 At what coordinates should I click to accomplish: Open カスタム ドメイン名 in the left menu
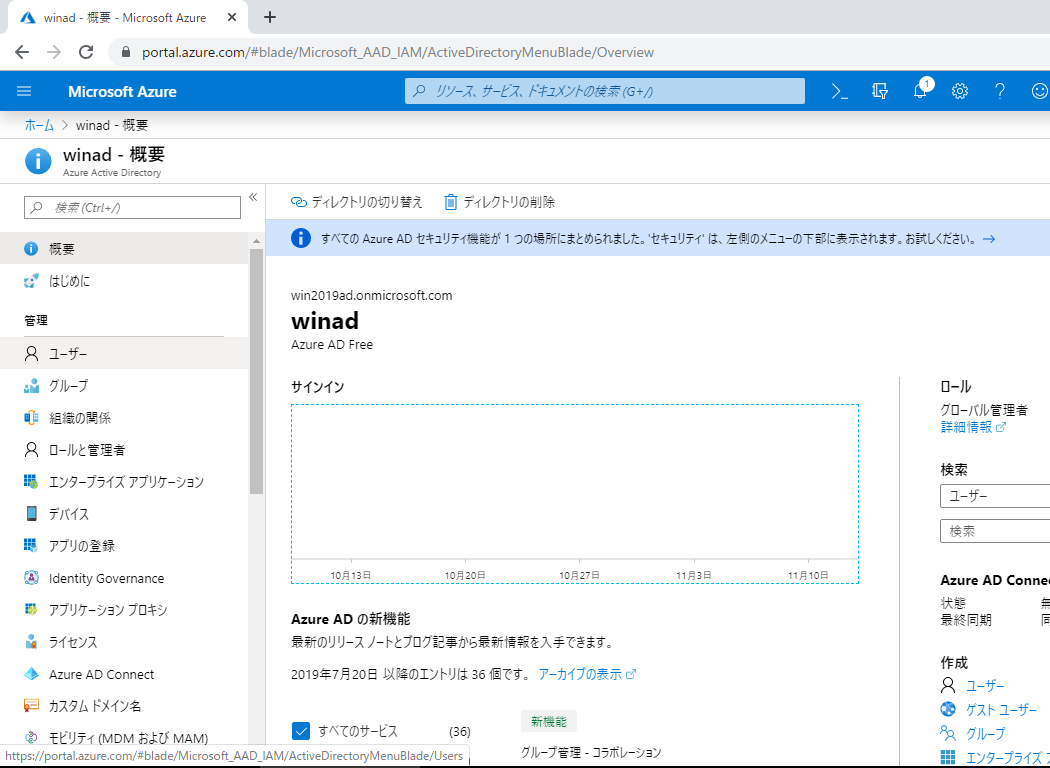[124, 706]
